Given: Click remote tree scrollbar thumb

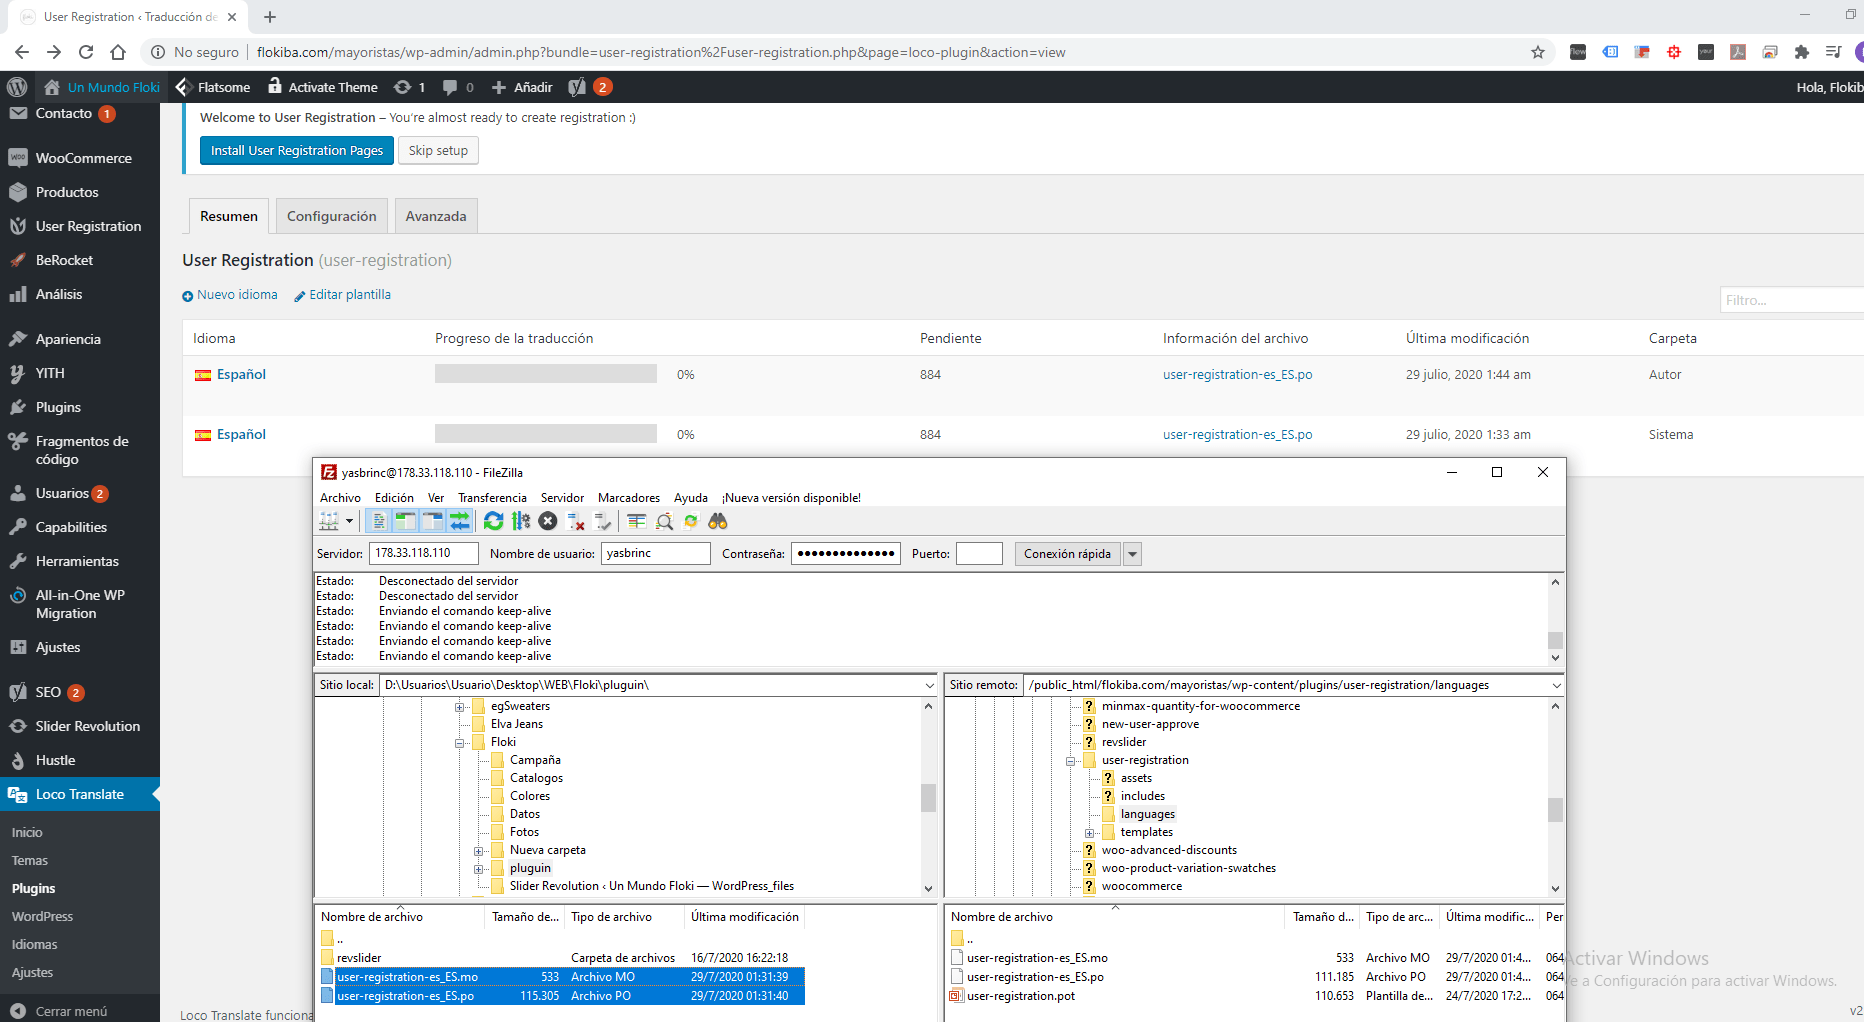Looking at the screenshot, I should point(1555,809).
